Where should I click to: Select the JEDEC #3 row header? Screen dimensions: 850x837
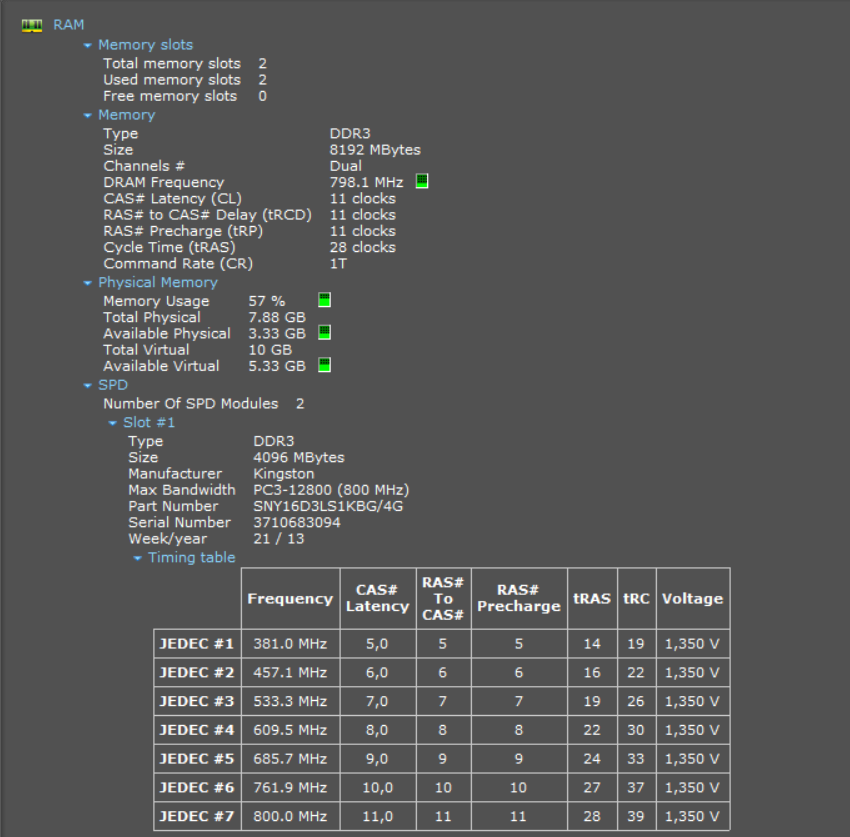click(x=197, y=701)
